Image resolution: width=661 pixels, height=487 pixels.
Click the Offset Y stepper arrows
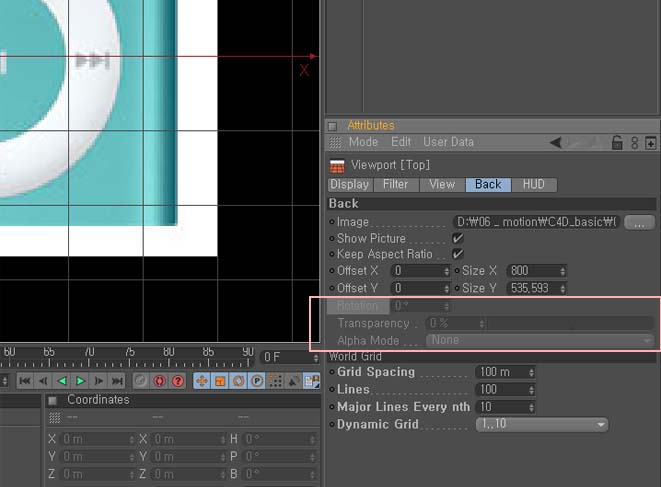tap(446, 288)
